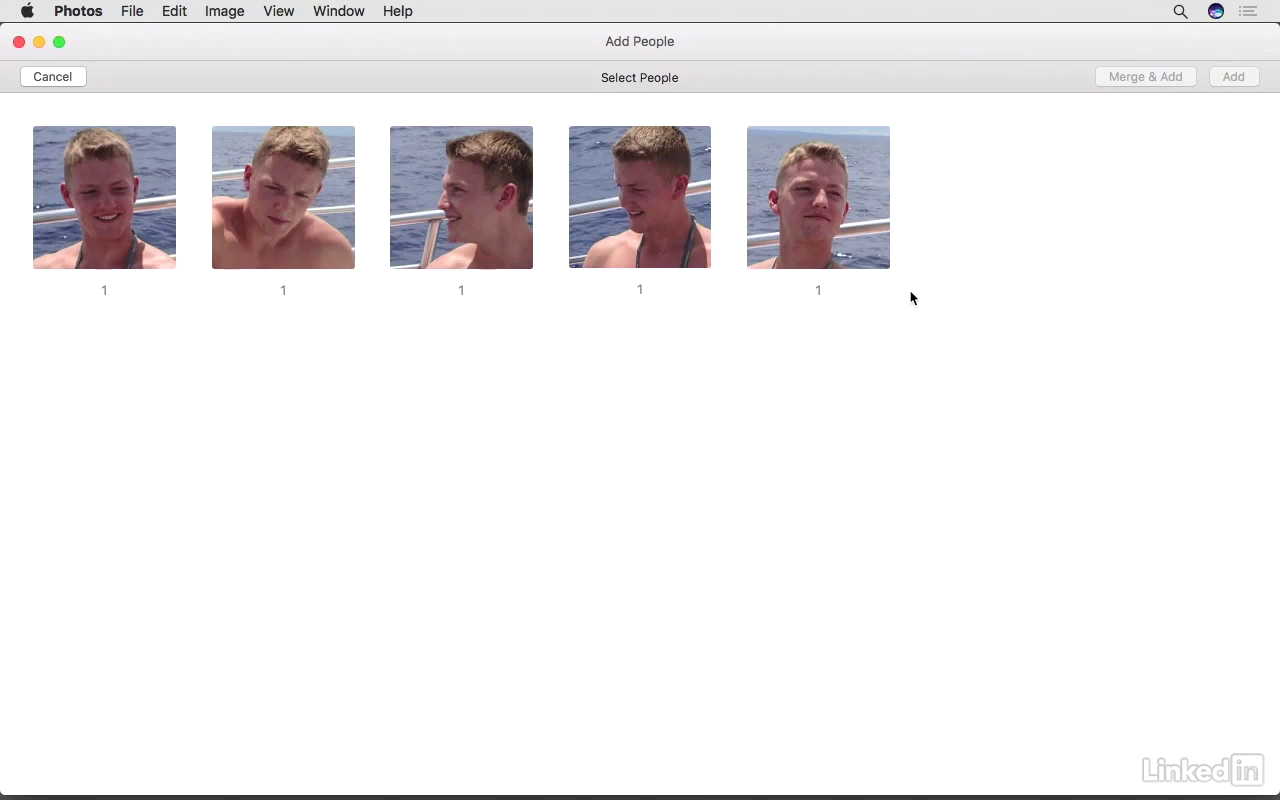1280x800 pixels.
Task: Open the View menu
Action: [x=279, y=11]
